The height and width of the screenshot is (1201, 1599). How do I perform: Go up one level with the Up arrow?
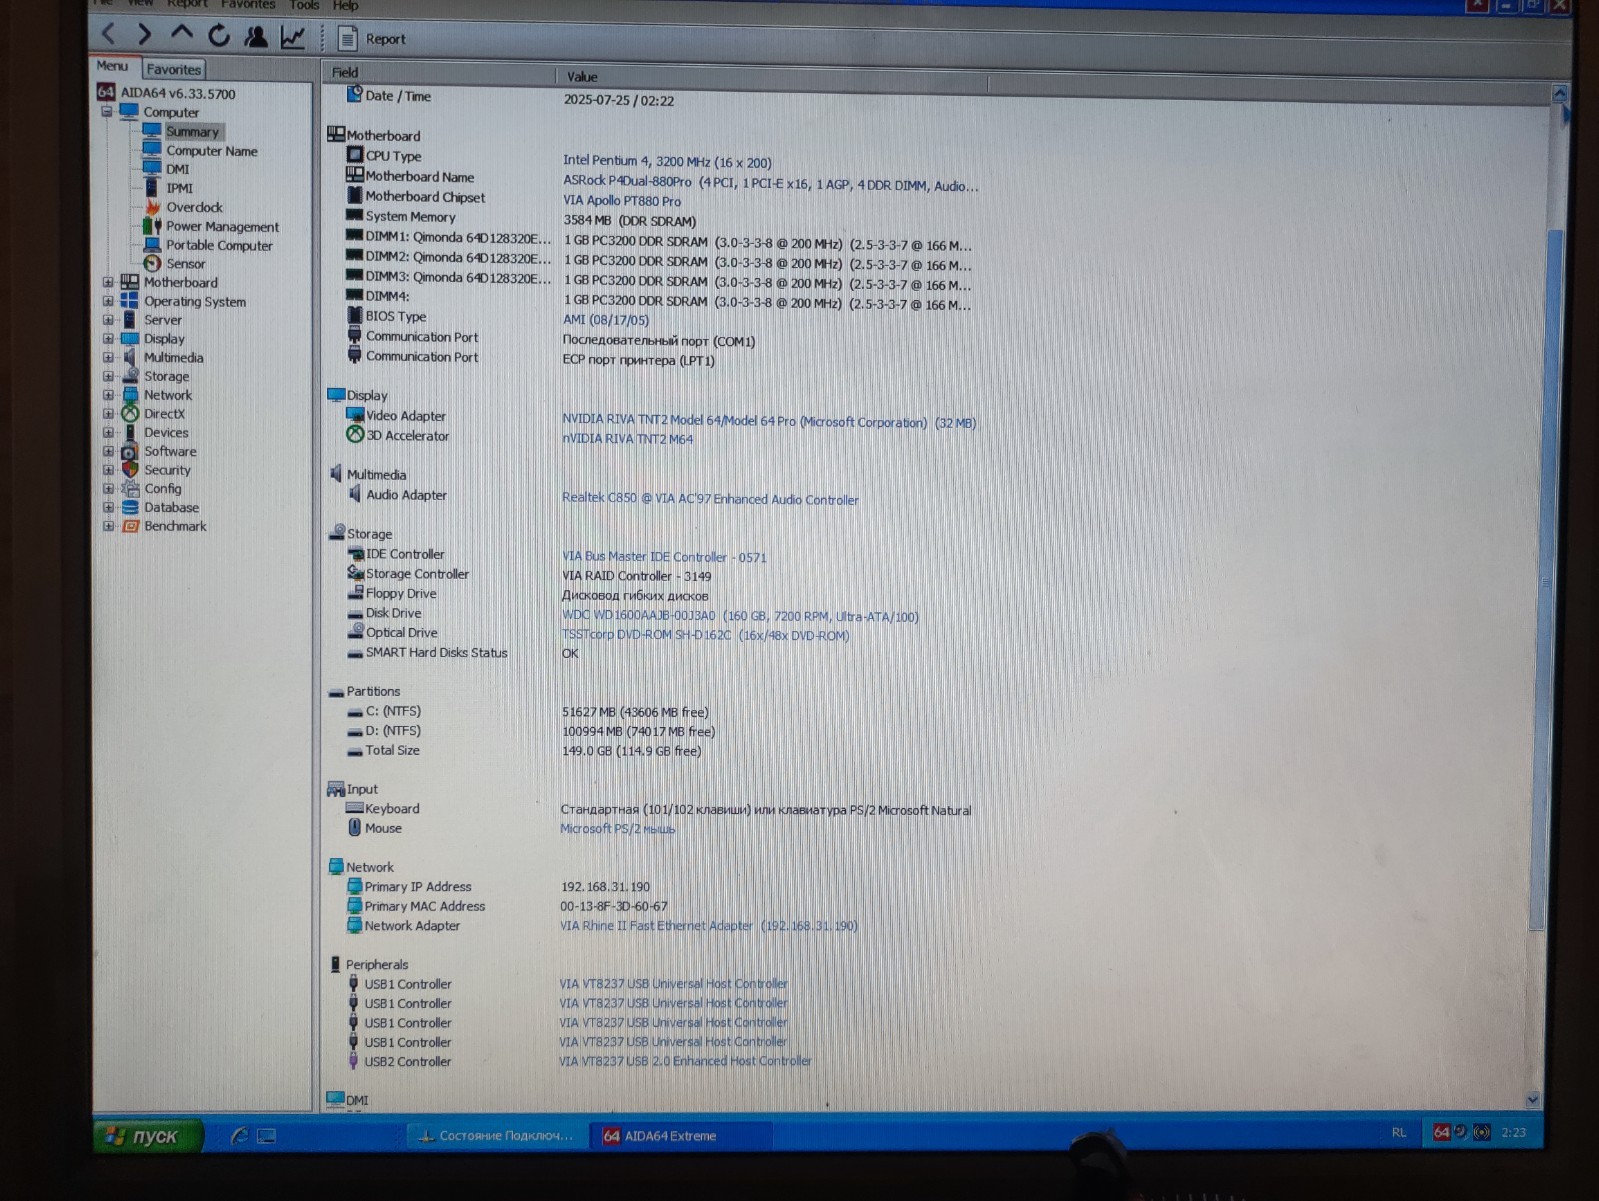point(181,33)
